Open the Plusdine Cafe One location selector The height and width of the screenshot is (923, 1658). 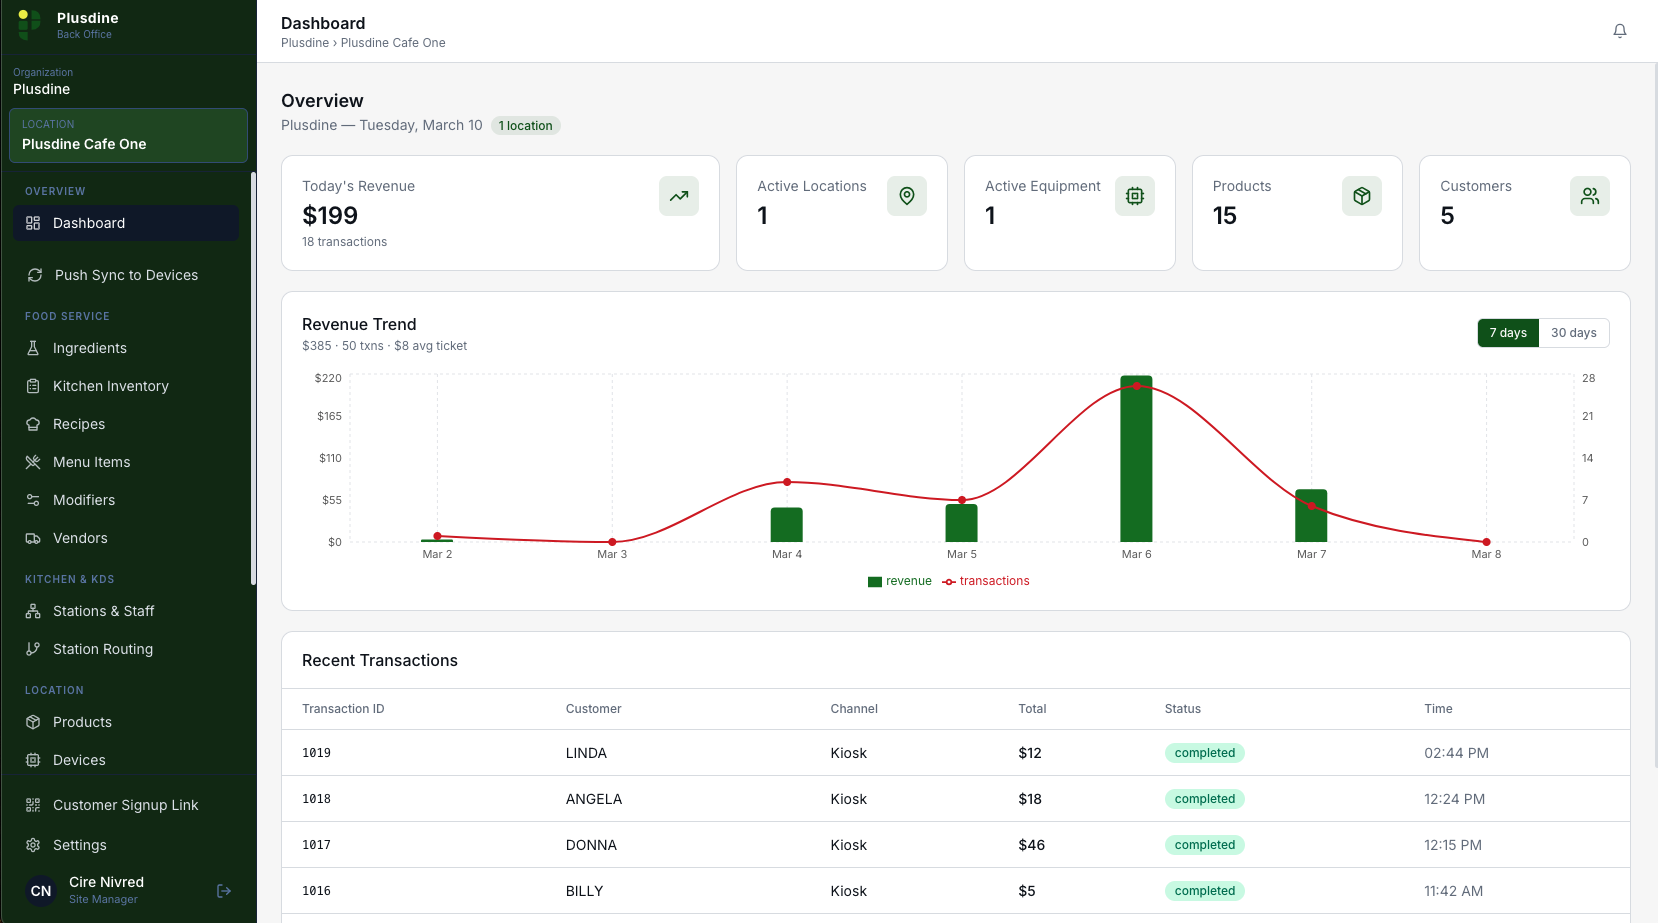[128, 135]
